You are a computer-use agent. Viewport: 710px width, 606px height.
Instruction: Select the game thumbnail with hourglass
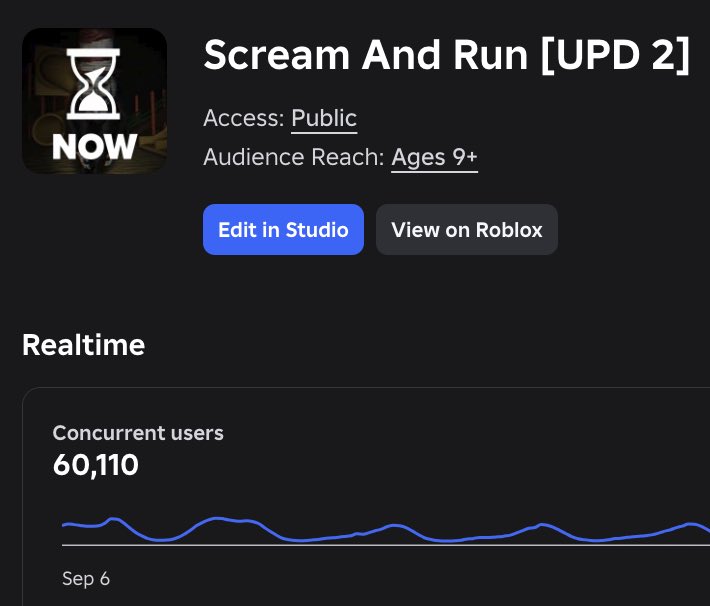click(95, 101)
